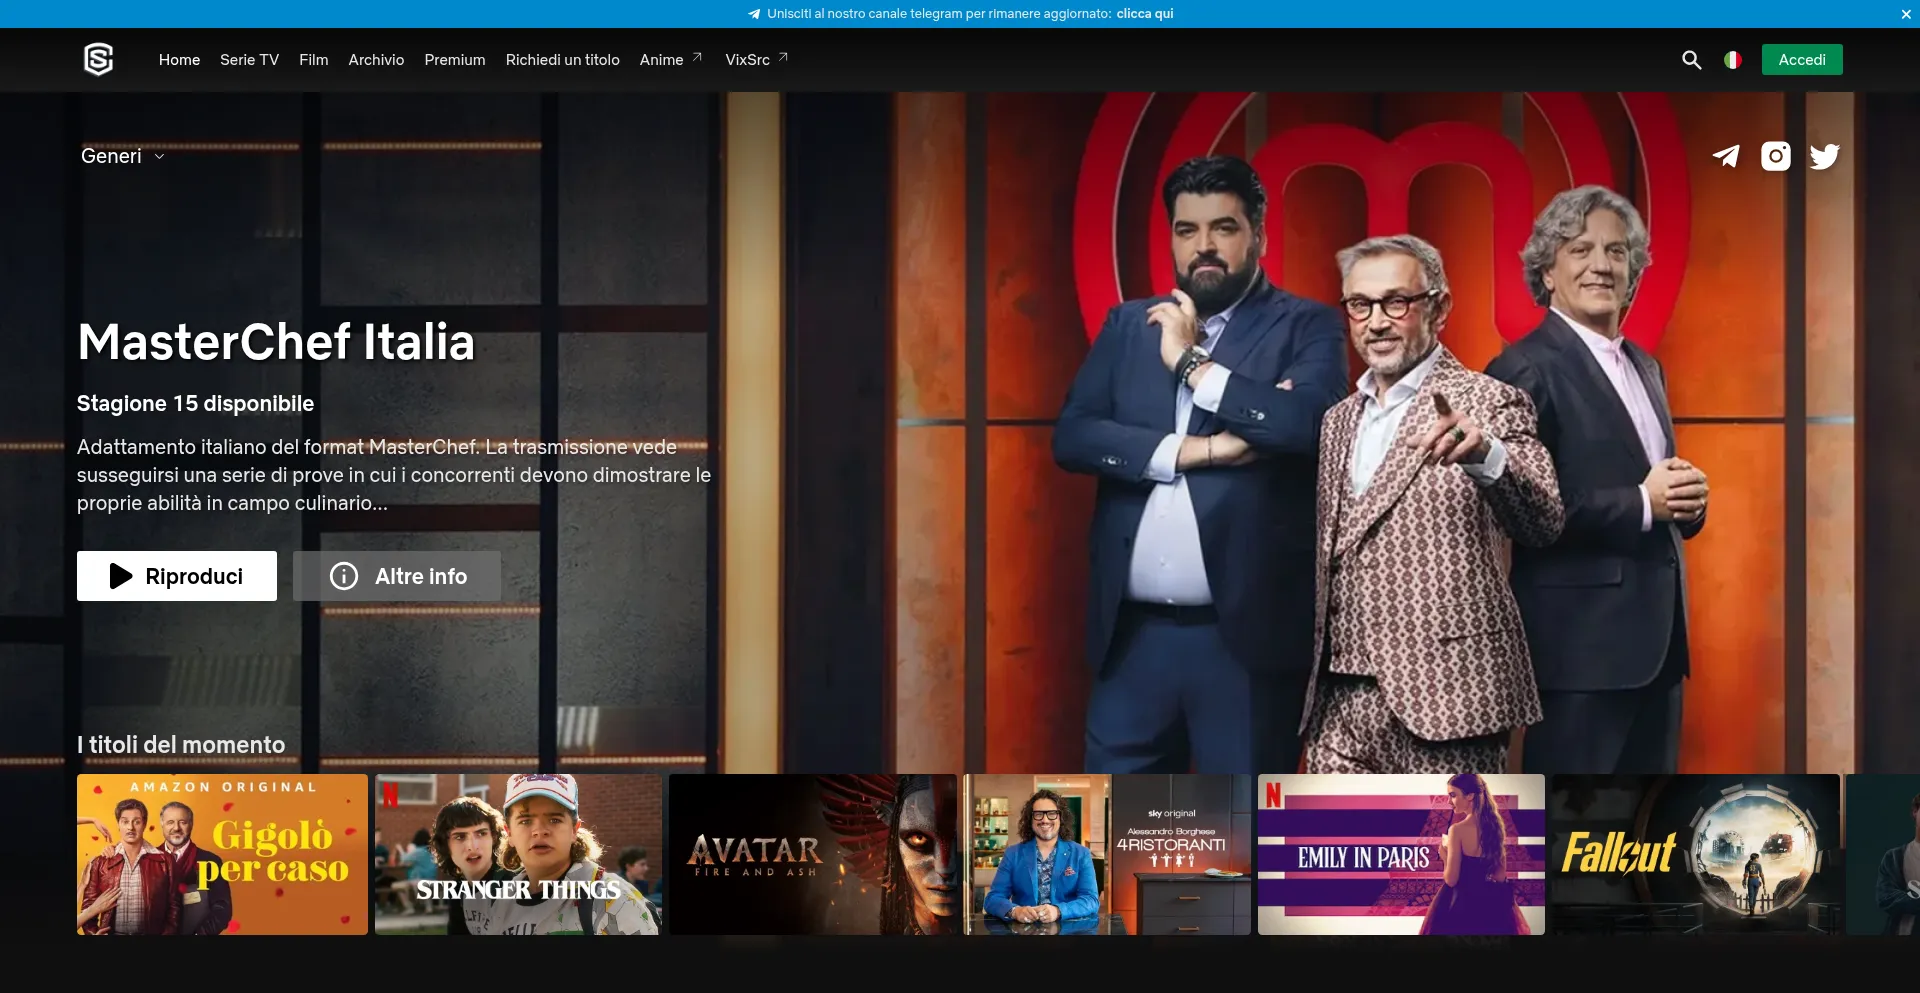Open the Stranger Things thumbnail
The width and height of the screenshot is (1920, 993).
click(x=517, y=854)
